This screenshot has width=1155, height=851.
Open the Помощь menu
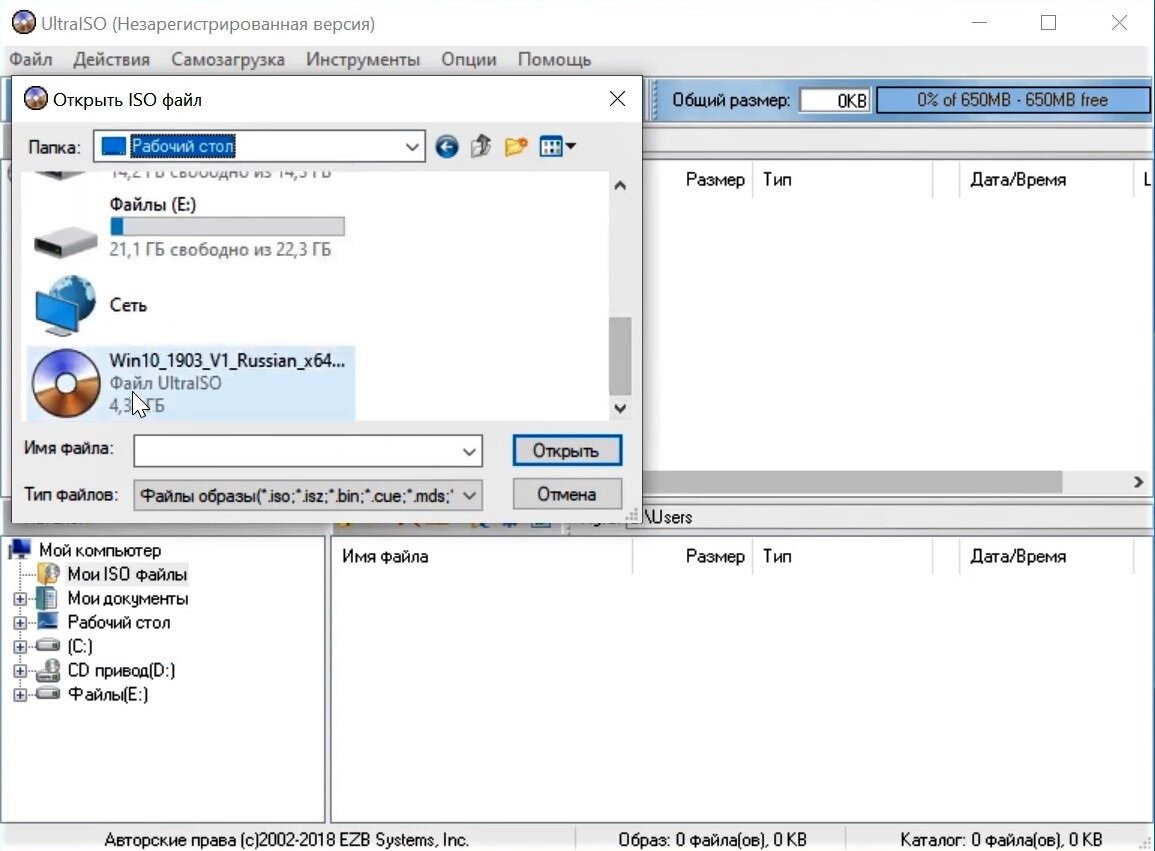coord(554,60)
